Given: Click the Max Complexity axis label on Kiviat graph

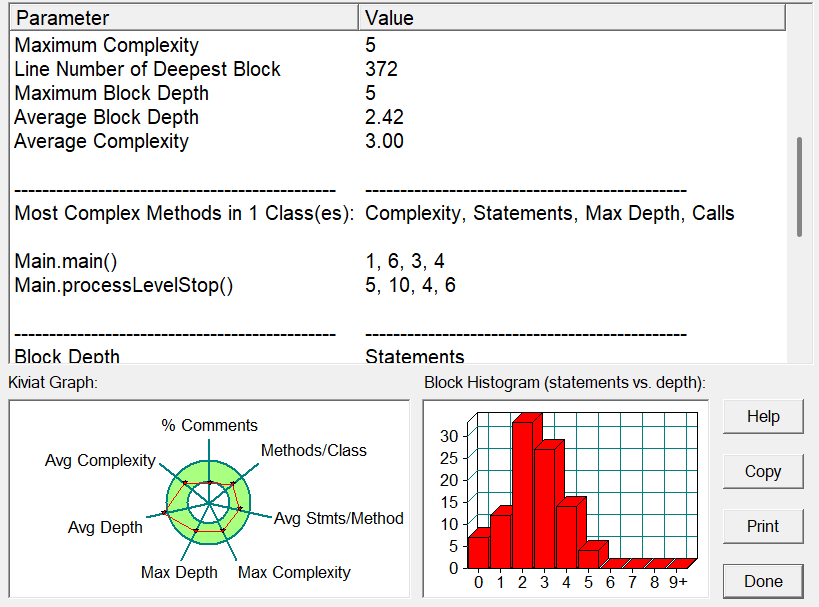Looking at the screenshot, I should (294, 573).
